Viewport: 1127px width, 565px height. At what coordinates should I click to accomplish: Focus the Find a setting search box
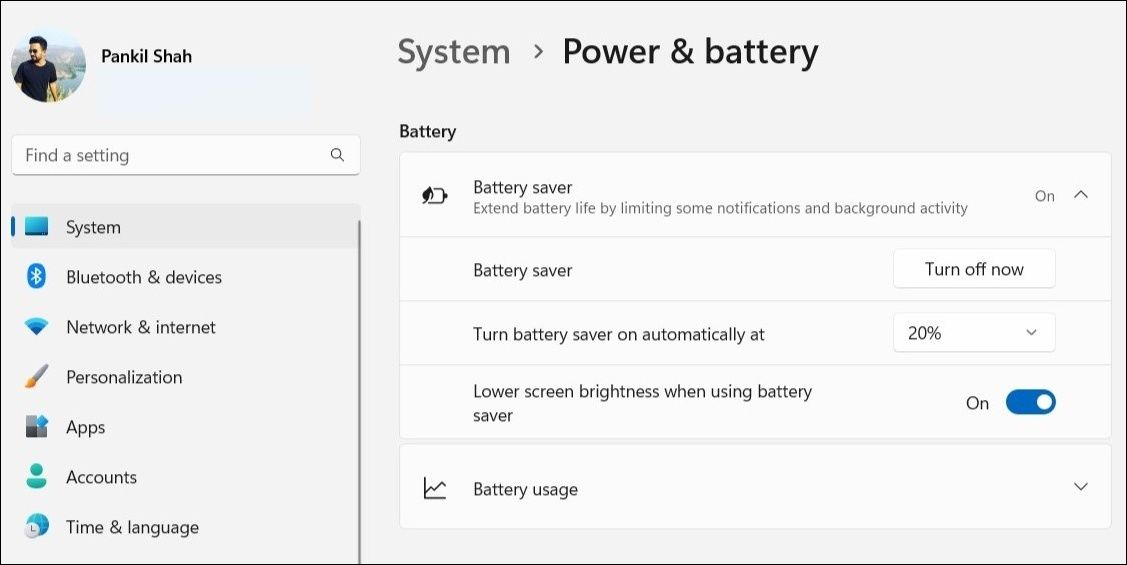(170, 155)
